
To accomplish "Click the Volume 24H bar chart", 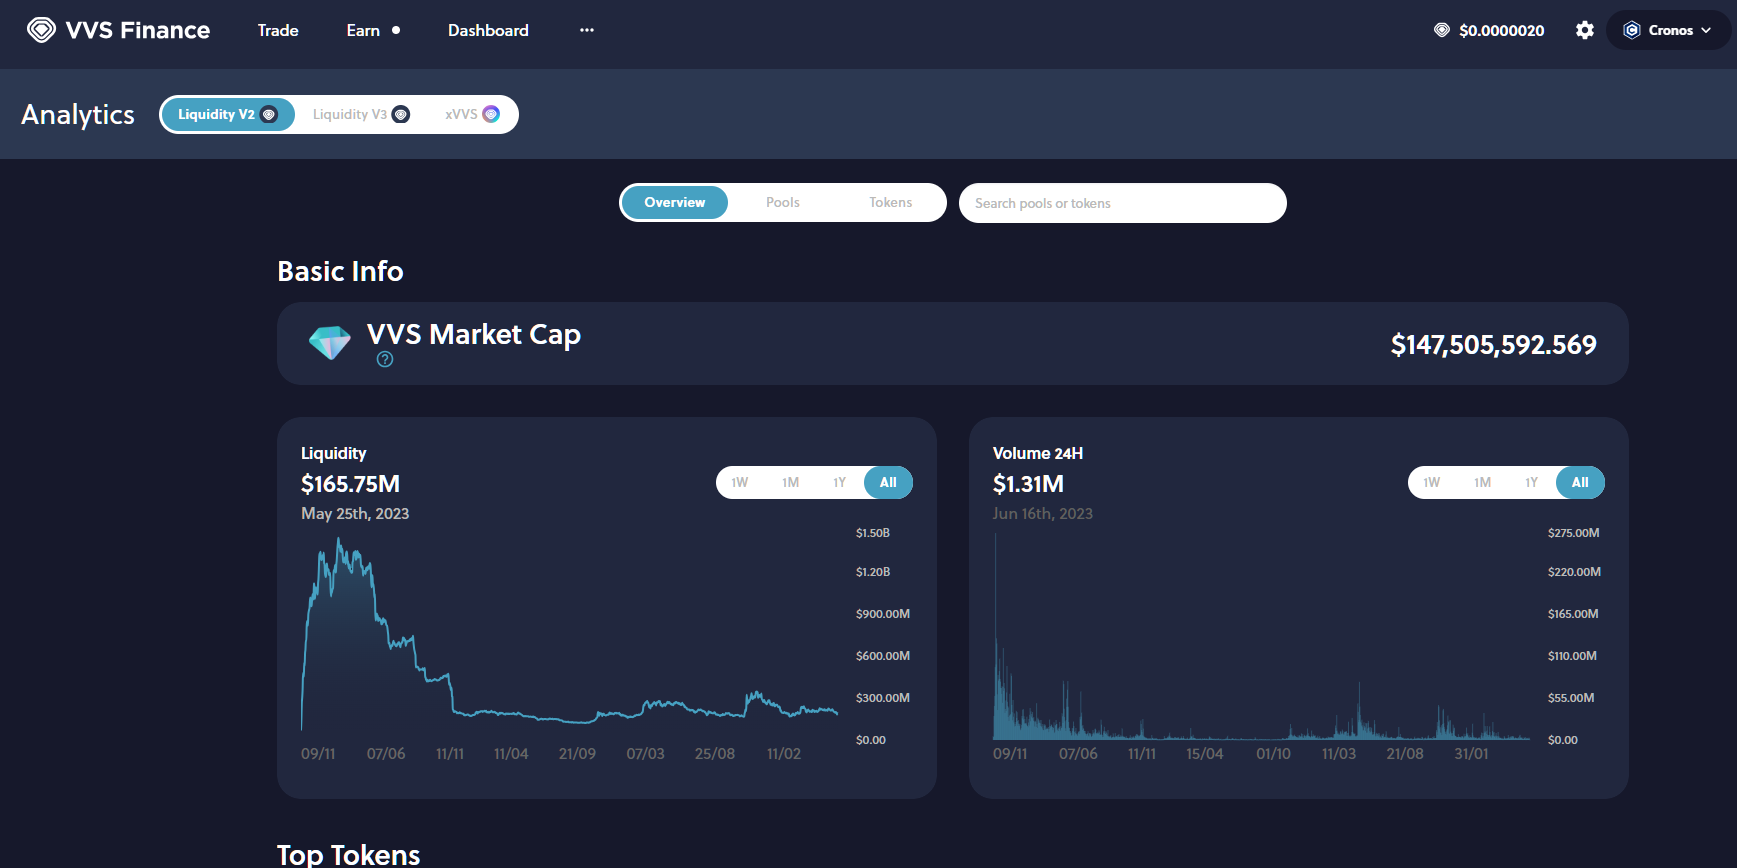I will tap(1261, 637).
